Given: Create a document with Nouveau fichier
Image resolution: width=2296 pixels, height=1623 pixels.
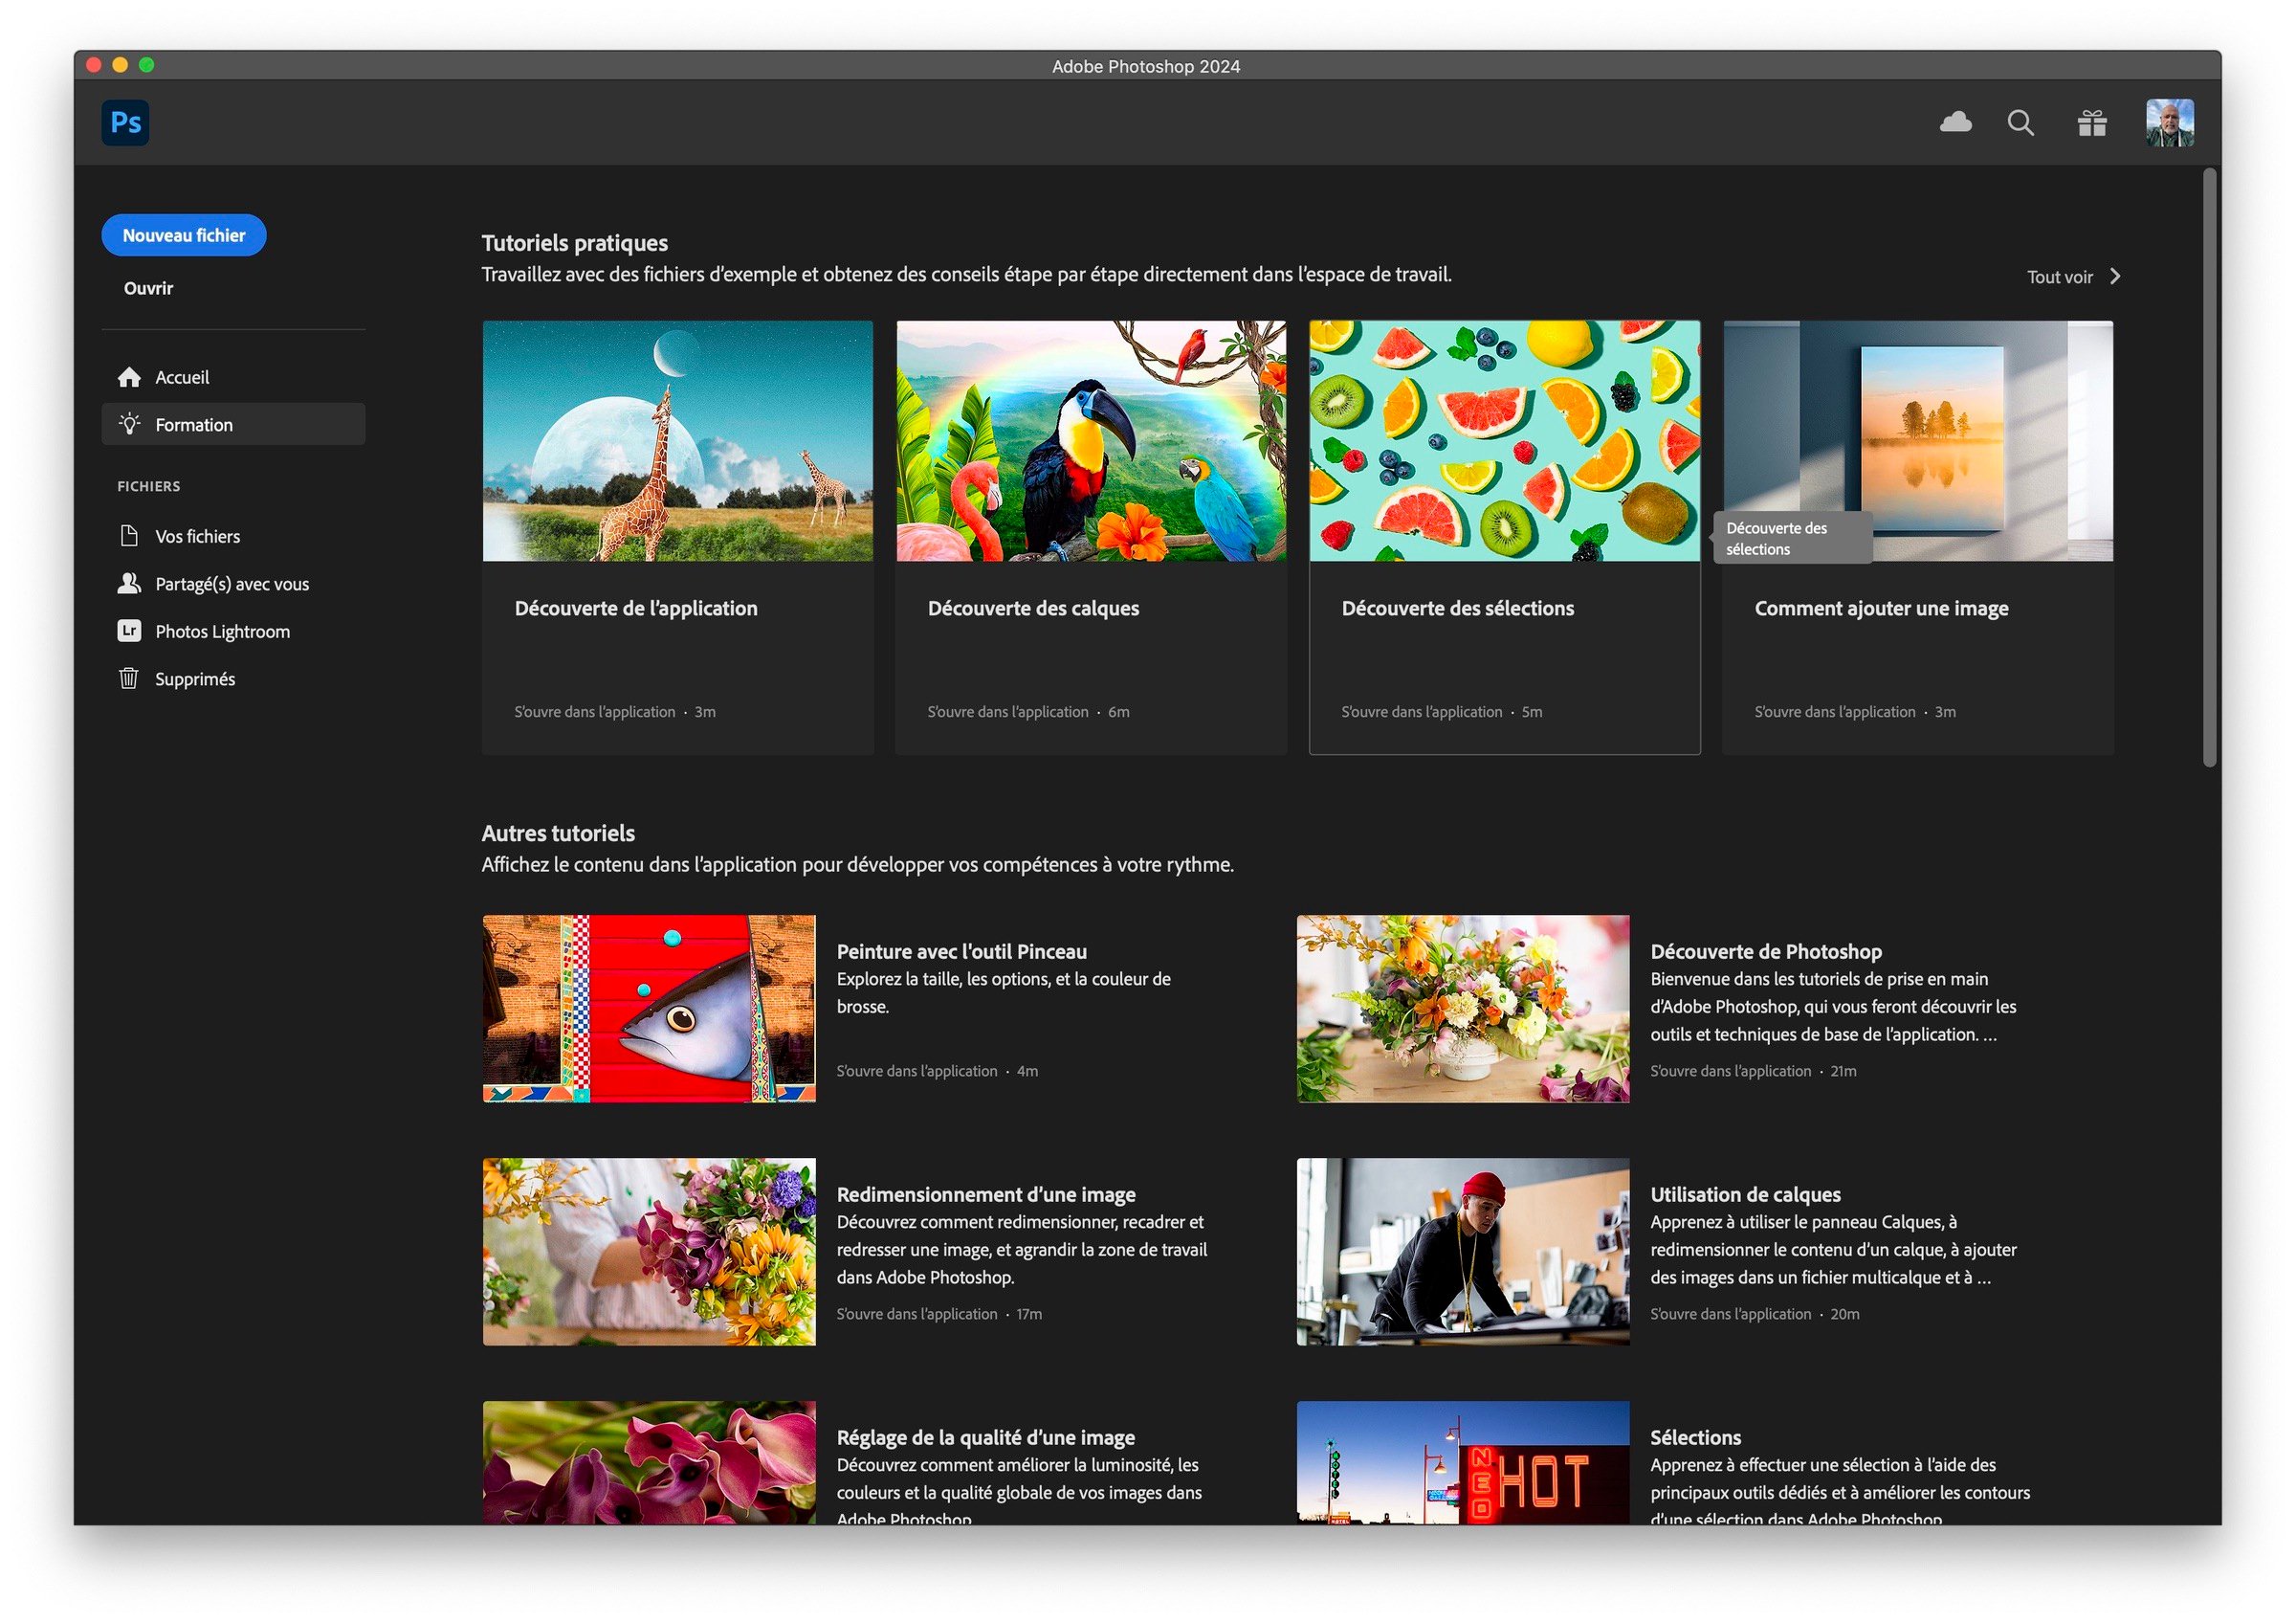Looking at the screenshot, I should [183, 234].
